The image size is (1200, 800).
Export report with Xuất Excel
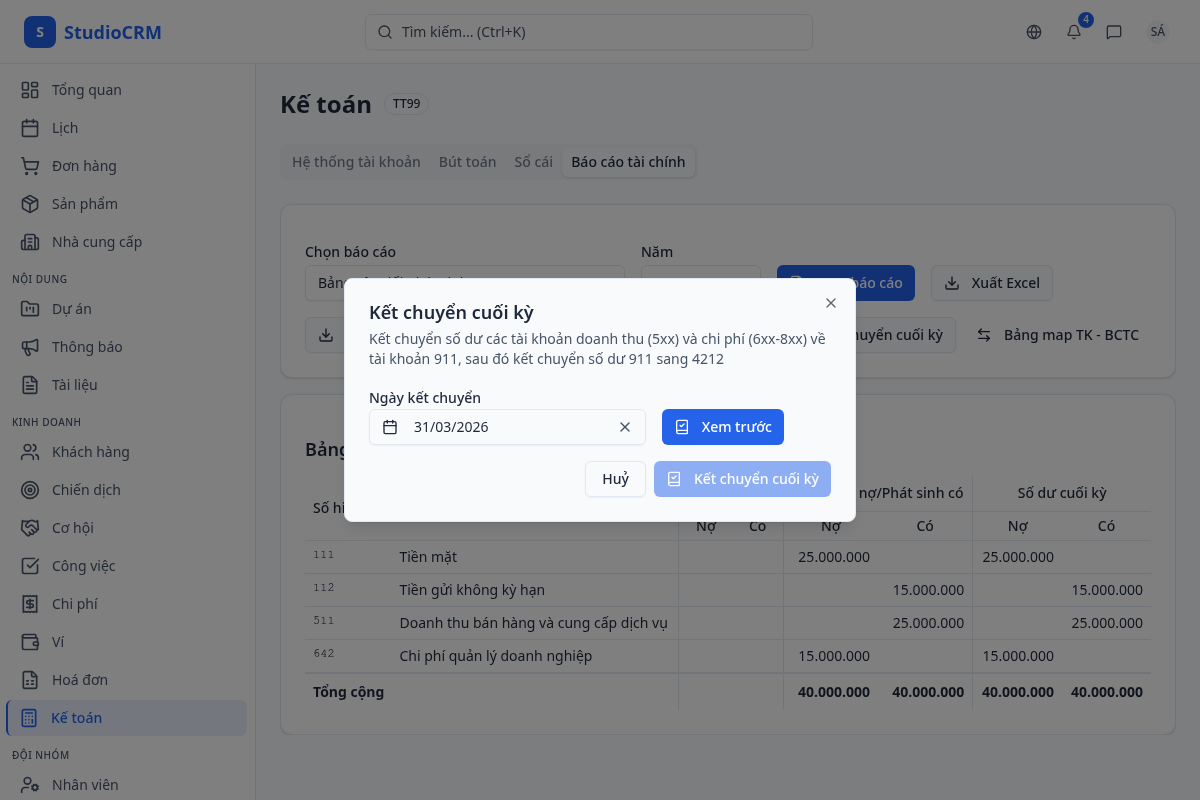(x=991, y=283)
